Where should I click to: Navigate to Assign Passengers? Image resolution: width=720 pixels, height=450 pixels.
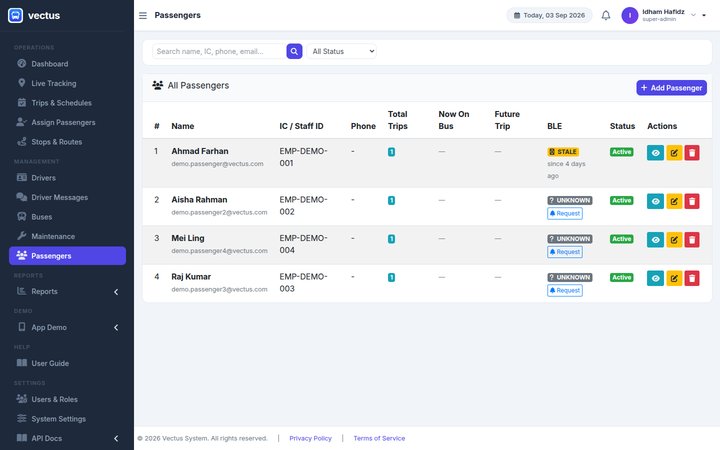pyautogui.click(x=68, y=122)
